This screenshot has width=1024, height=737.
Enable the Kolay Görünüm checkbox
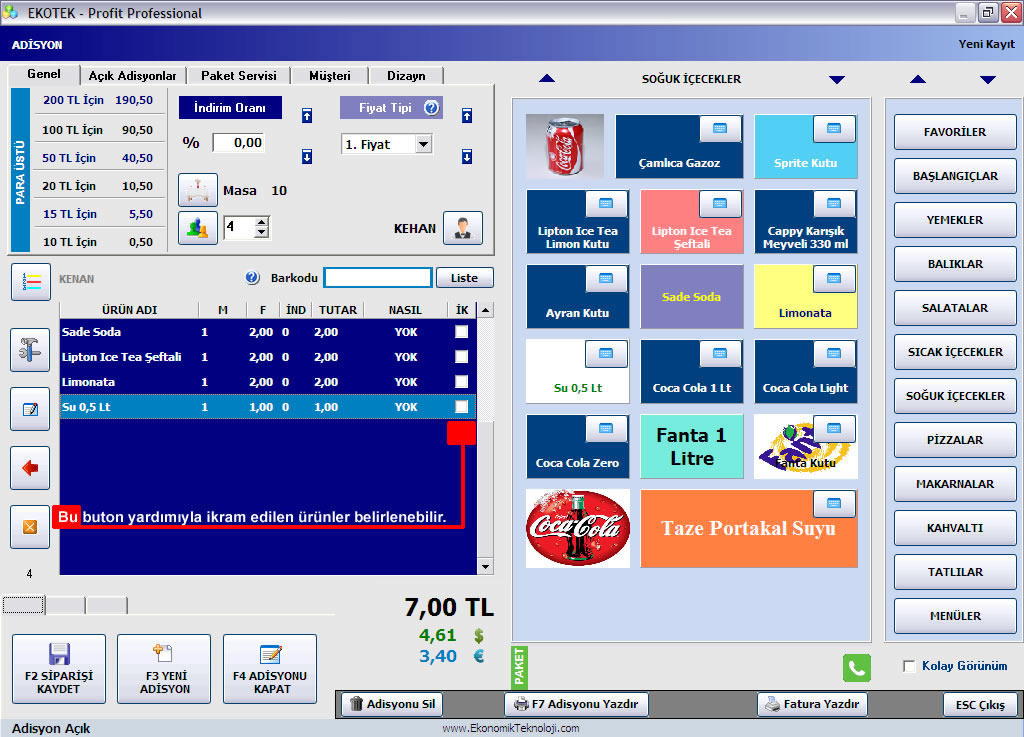pos(909,666)
